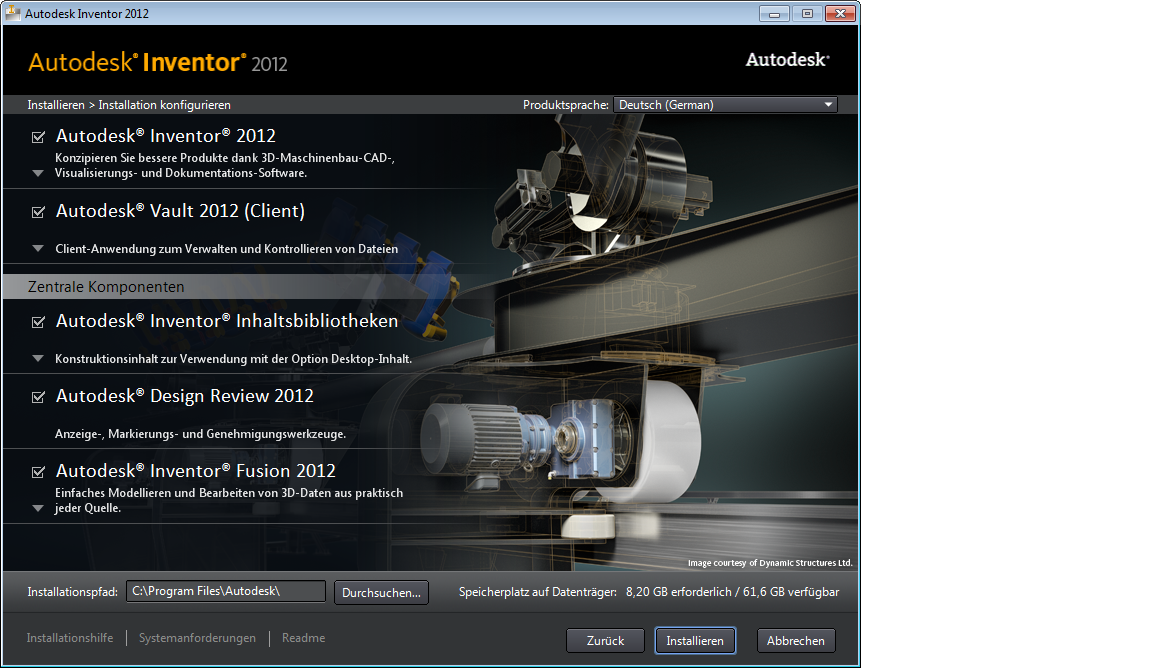
Task: Maximize the Autodesk Inventor 2012 window
Action: [807, 13]
